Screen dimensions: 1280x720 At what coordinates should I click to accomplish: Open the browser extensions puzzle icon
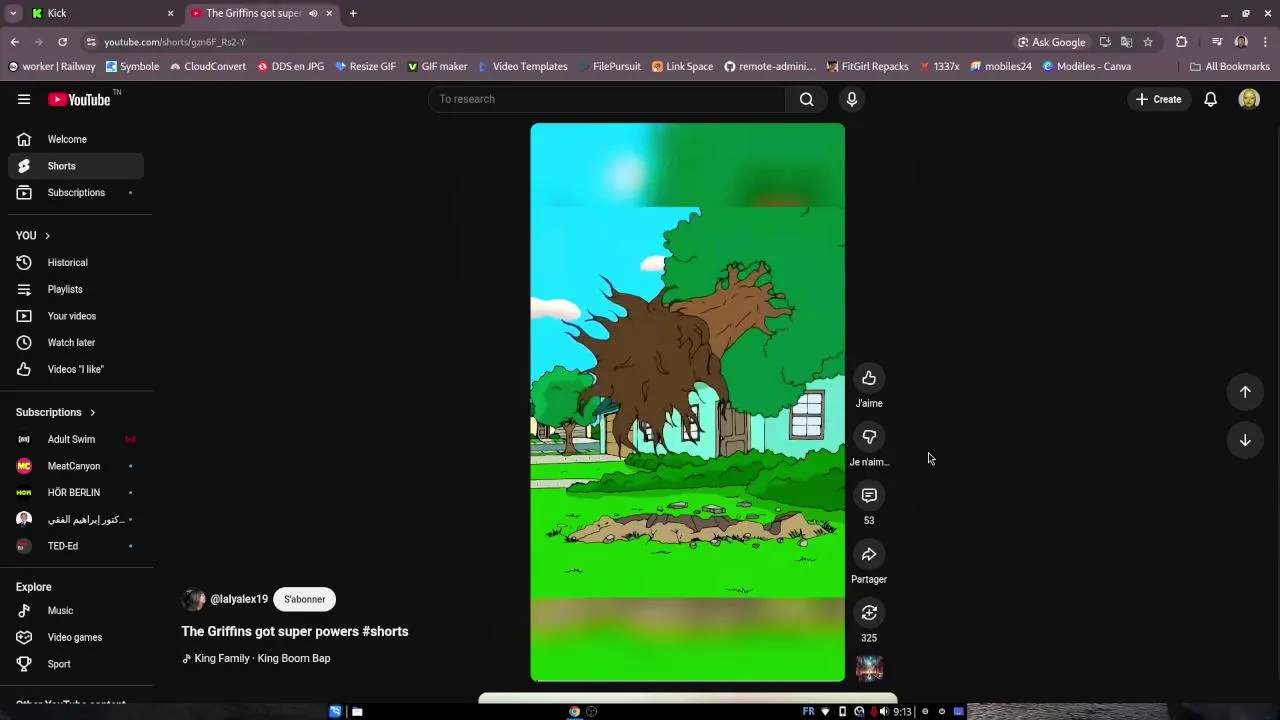(x=1182, y=42)
